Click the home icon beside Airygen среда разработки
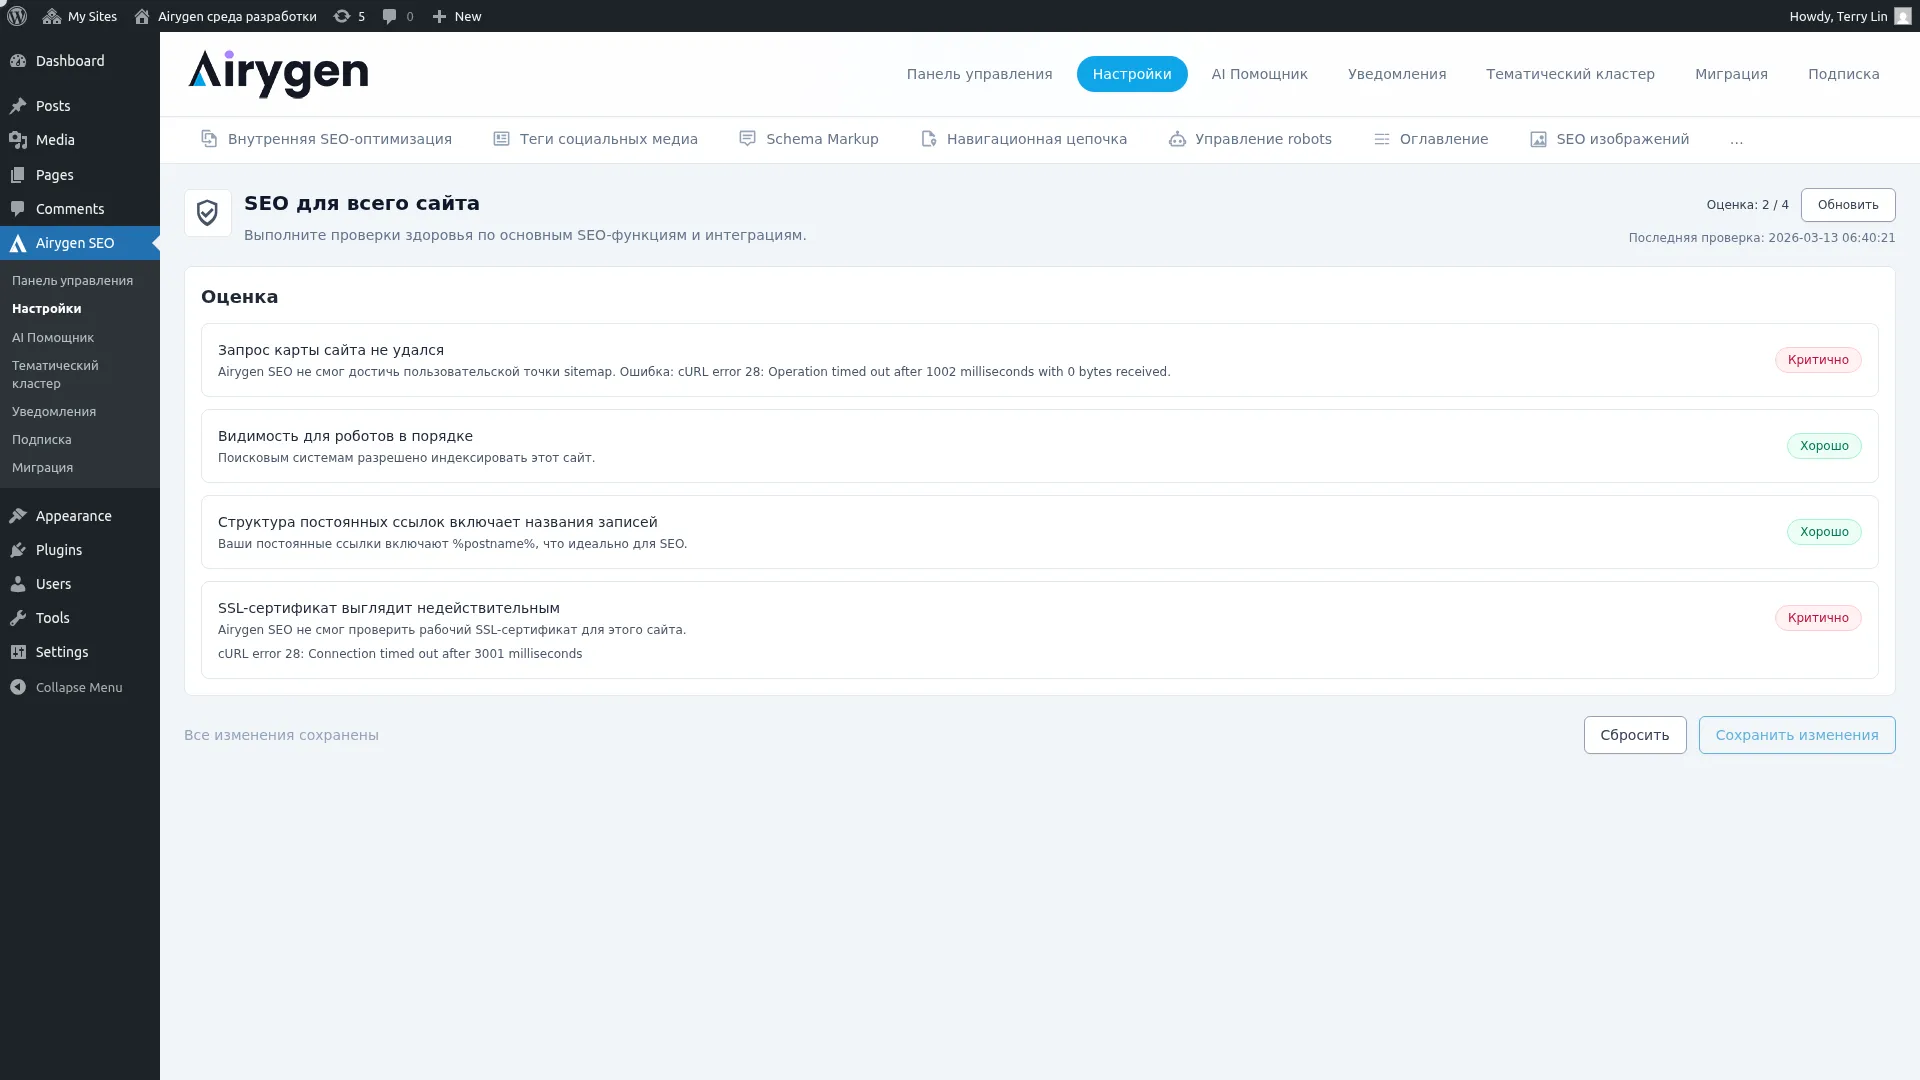The height and width of the screenshot is (1080, 1920). (142, 16)
